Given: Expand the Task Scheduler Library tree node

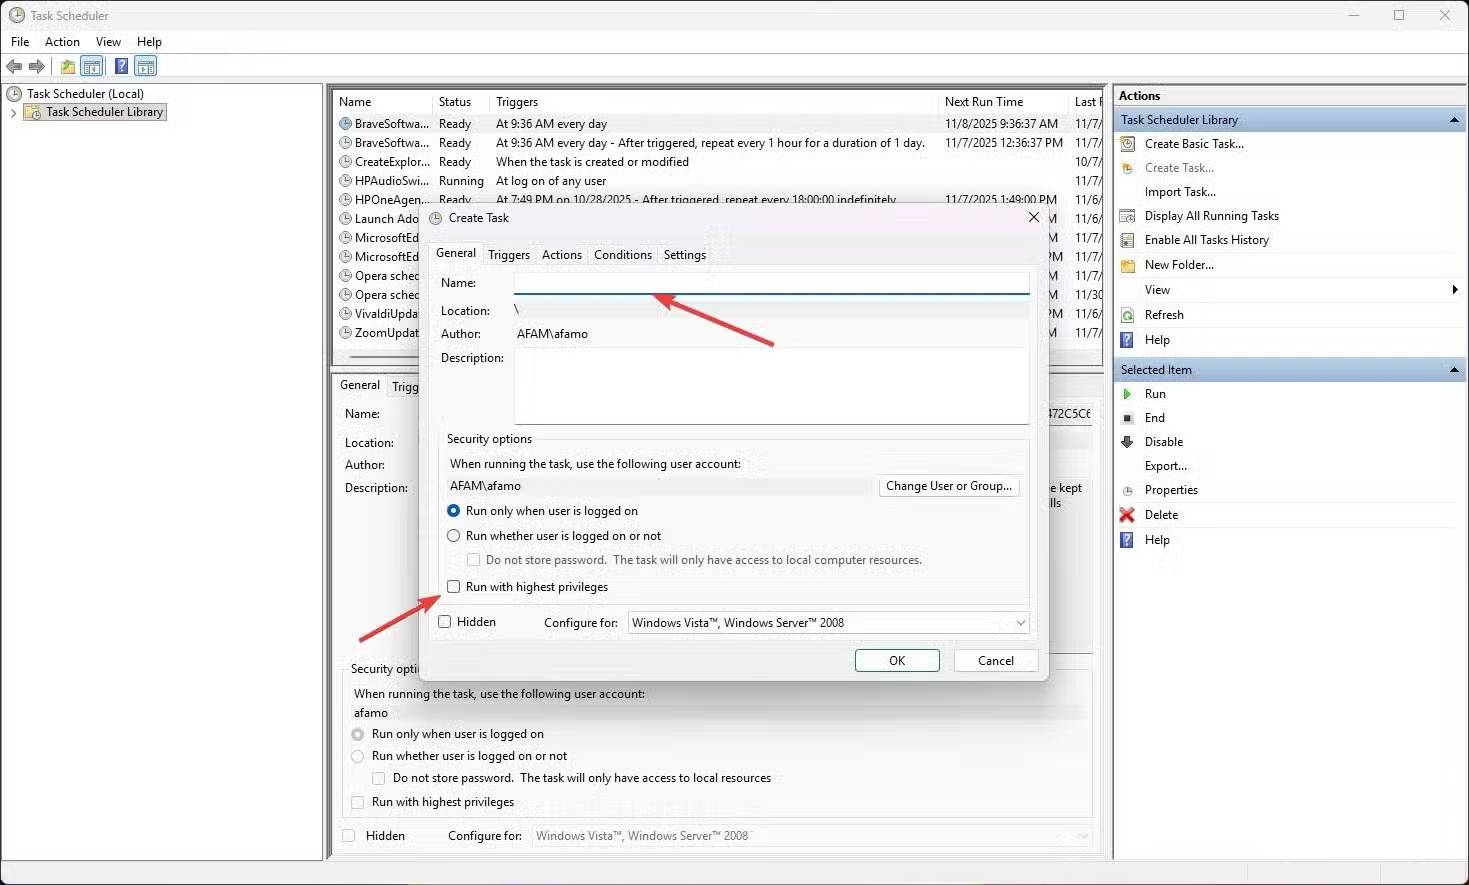Looking at the screenshot, I should [13, 113].
